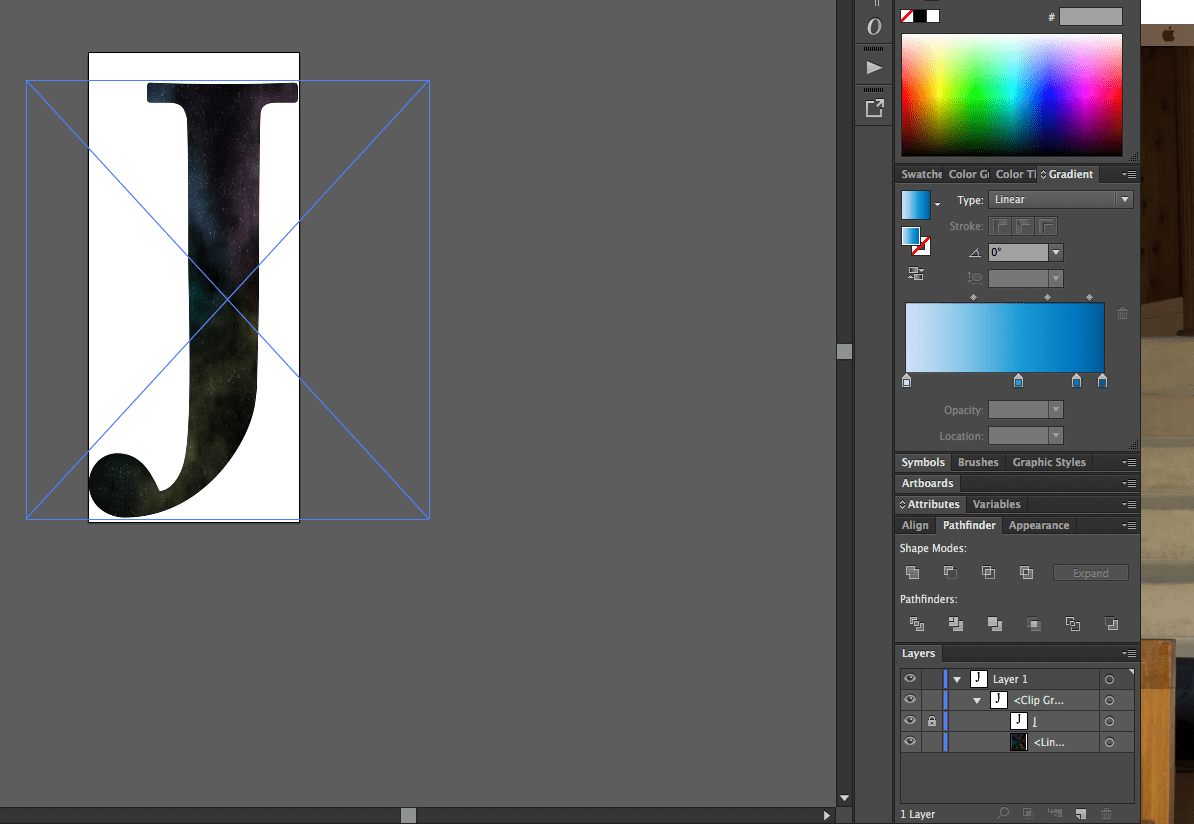The height and width of the screenshot is (824, 1194).
Task: Toggle visibility of the <Lin...> layer
Action: [910, 742]
